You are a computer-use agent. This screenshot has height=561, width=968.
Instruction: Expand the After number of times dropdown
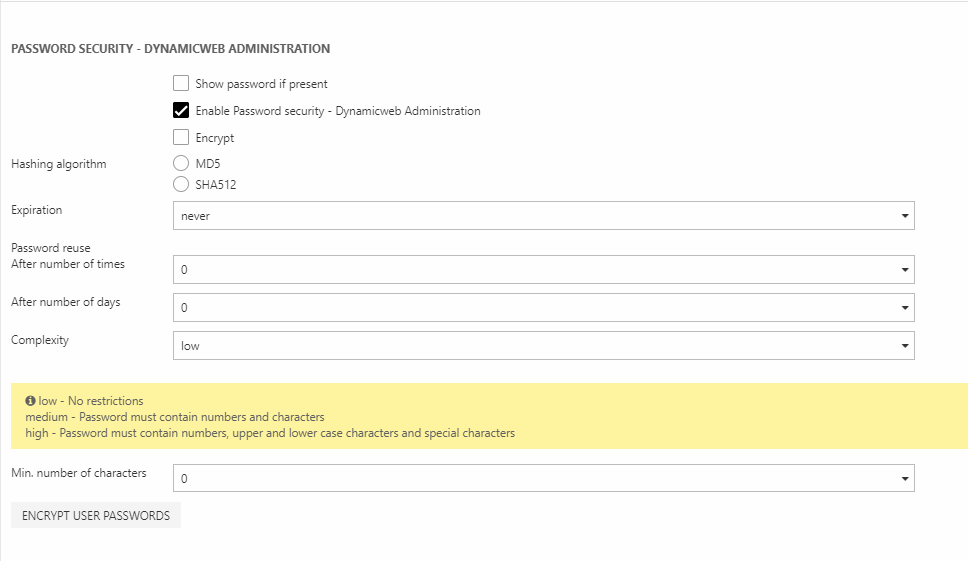[x=543, y=270]
